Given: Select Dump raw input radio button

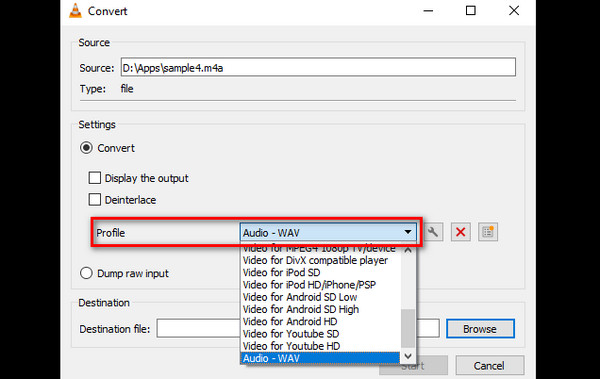Looking at the screenshot, I should 86,273.
